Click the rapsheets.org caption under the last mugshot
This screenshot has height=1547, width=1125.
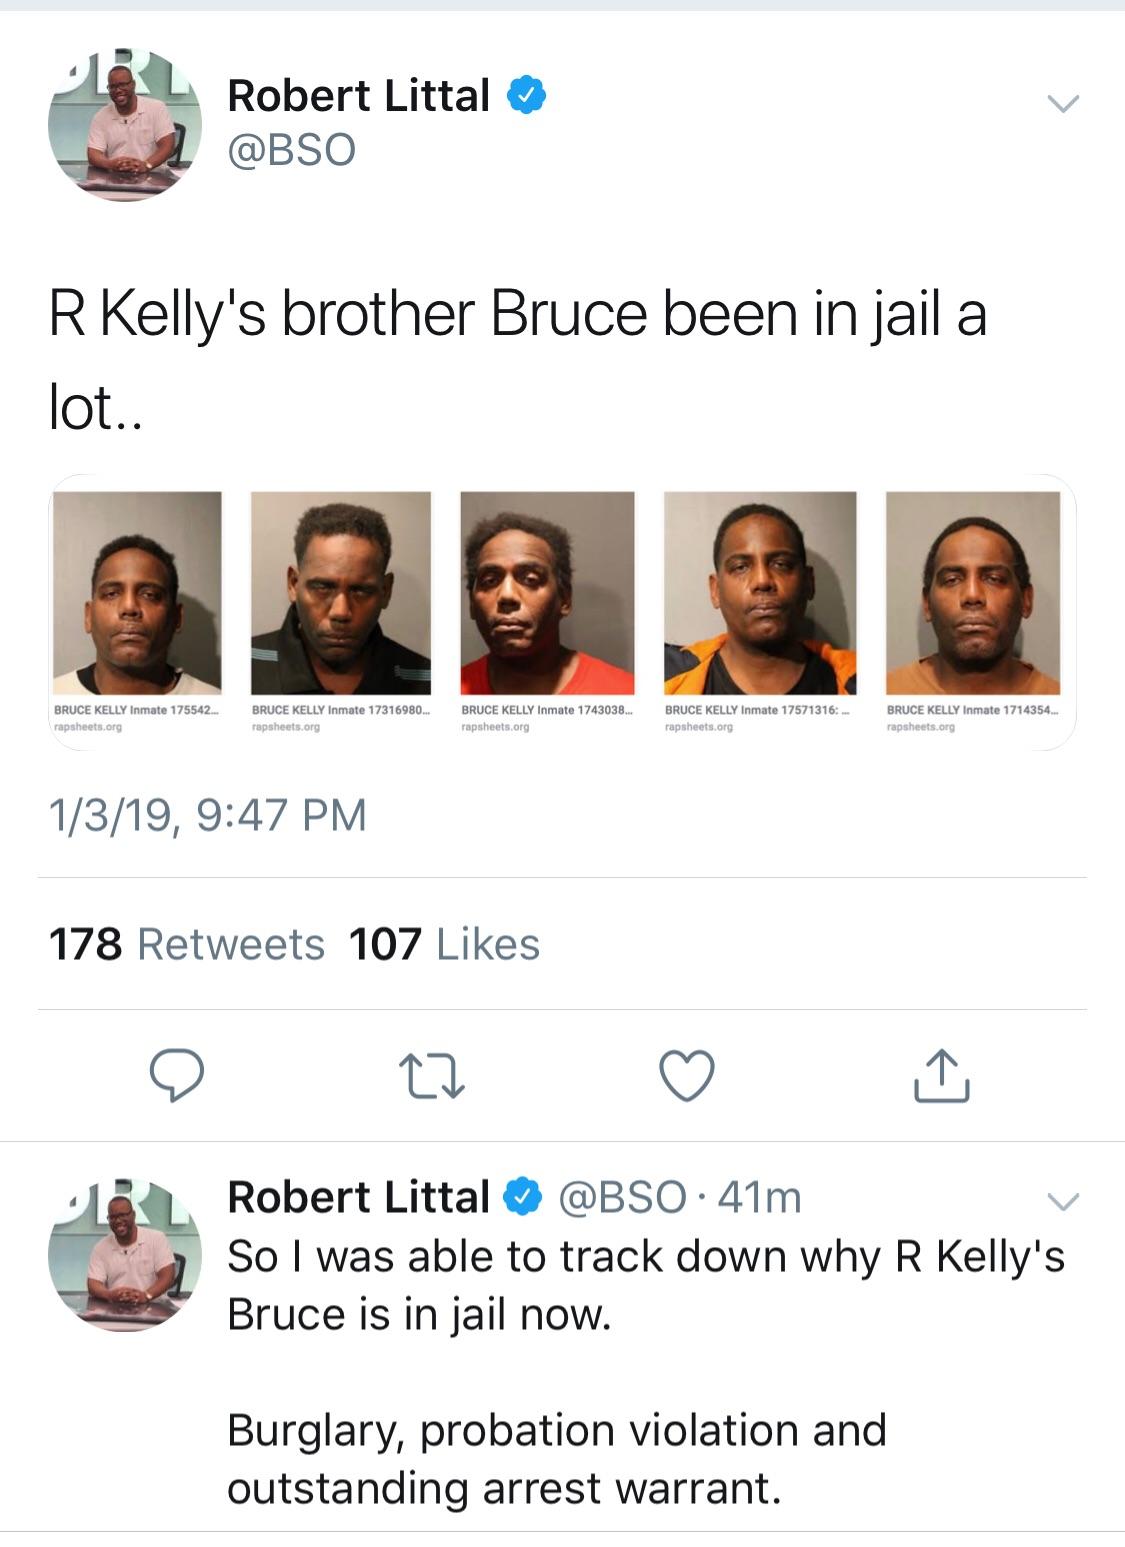[x=920, y=727]
